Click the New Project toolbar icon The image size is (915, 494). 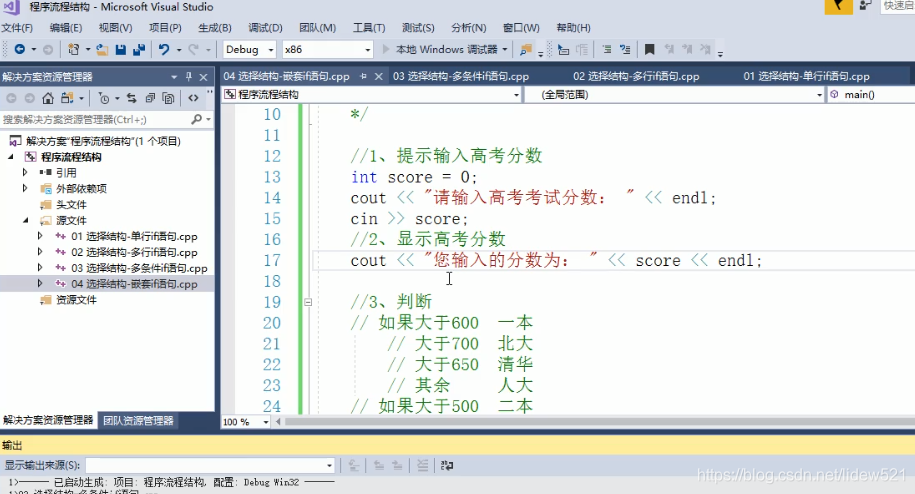click(x=74, y=50)
